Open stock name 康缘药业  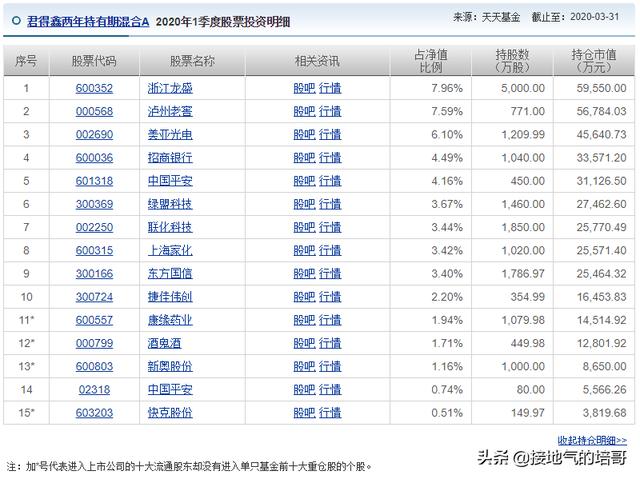click(170, 320)
